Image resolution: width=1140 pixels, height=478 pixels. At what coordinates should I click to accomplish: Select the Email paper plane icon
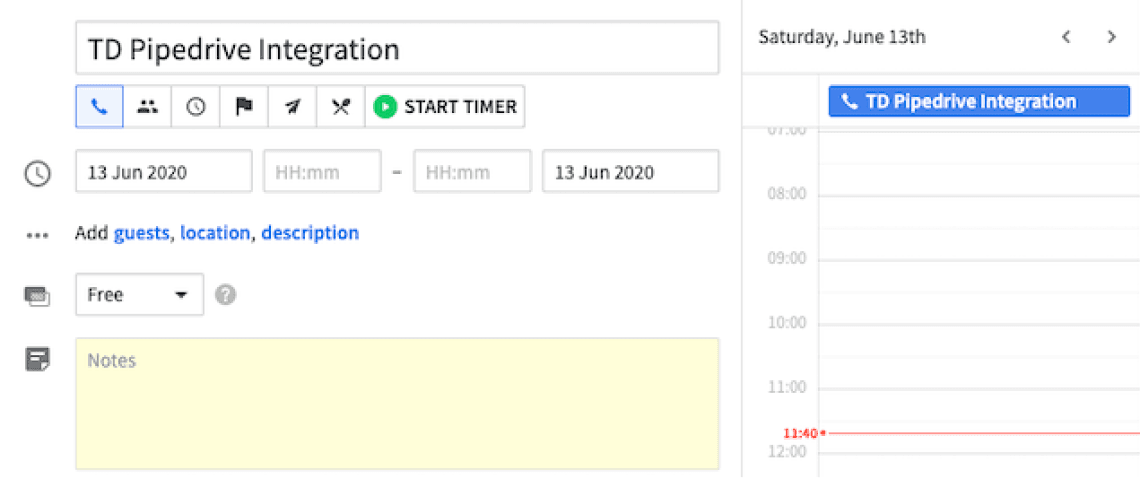(292, 107)
